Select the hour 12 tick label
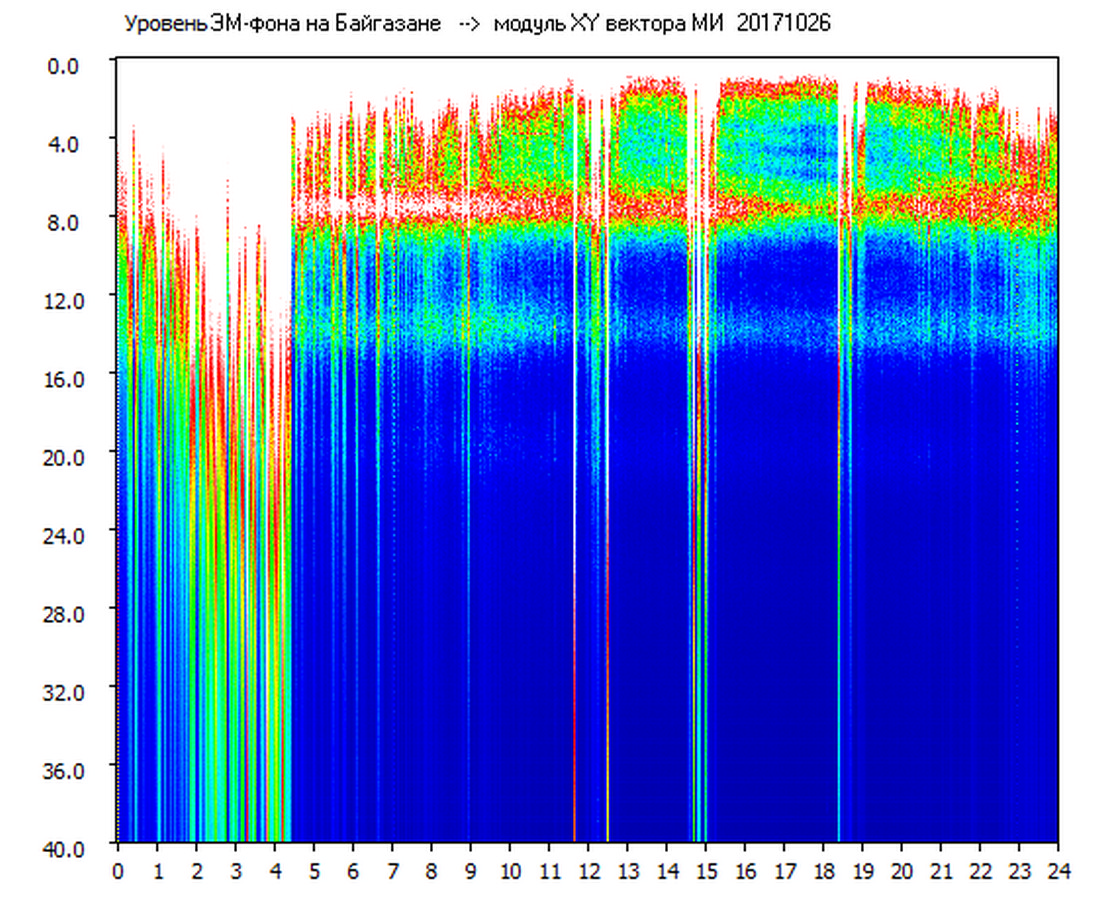Viewport: 1096px width, 900px height. [x=588, y=871]
